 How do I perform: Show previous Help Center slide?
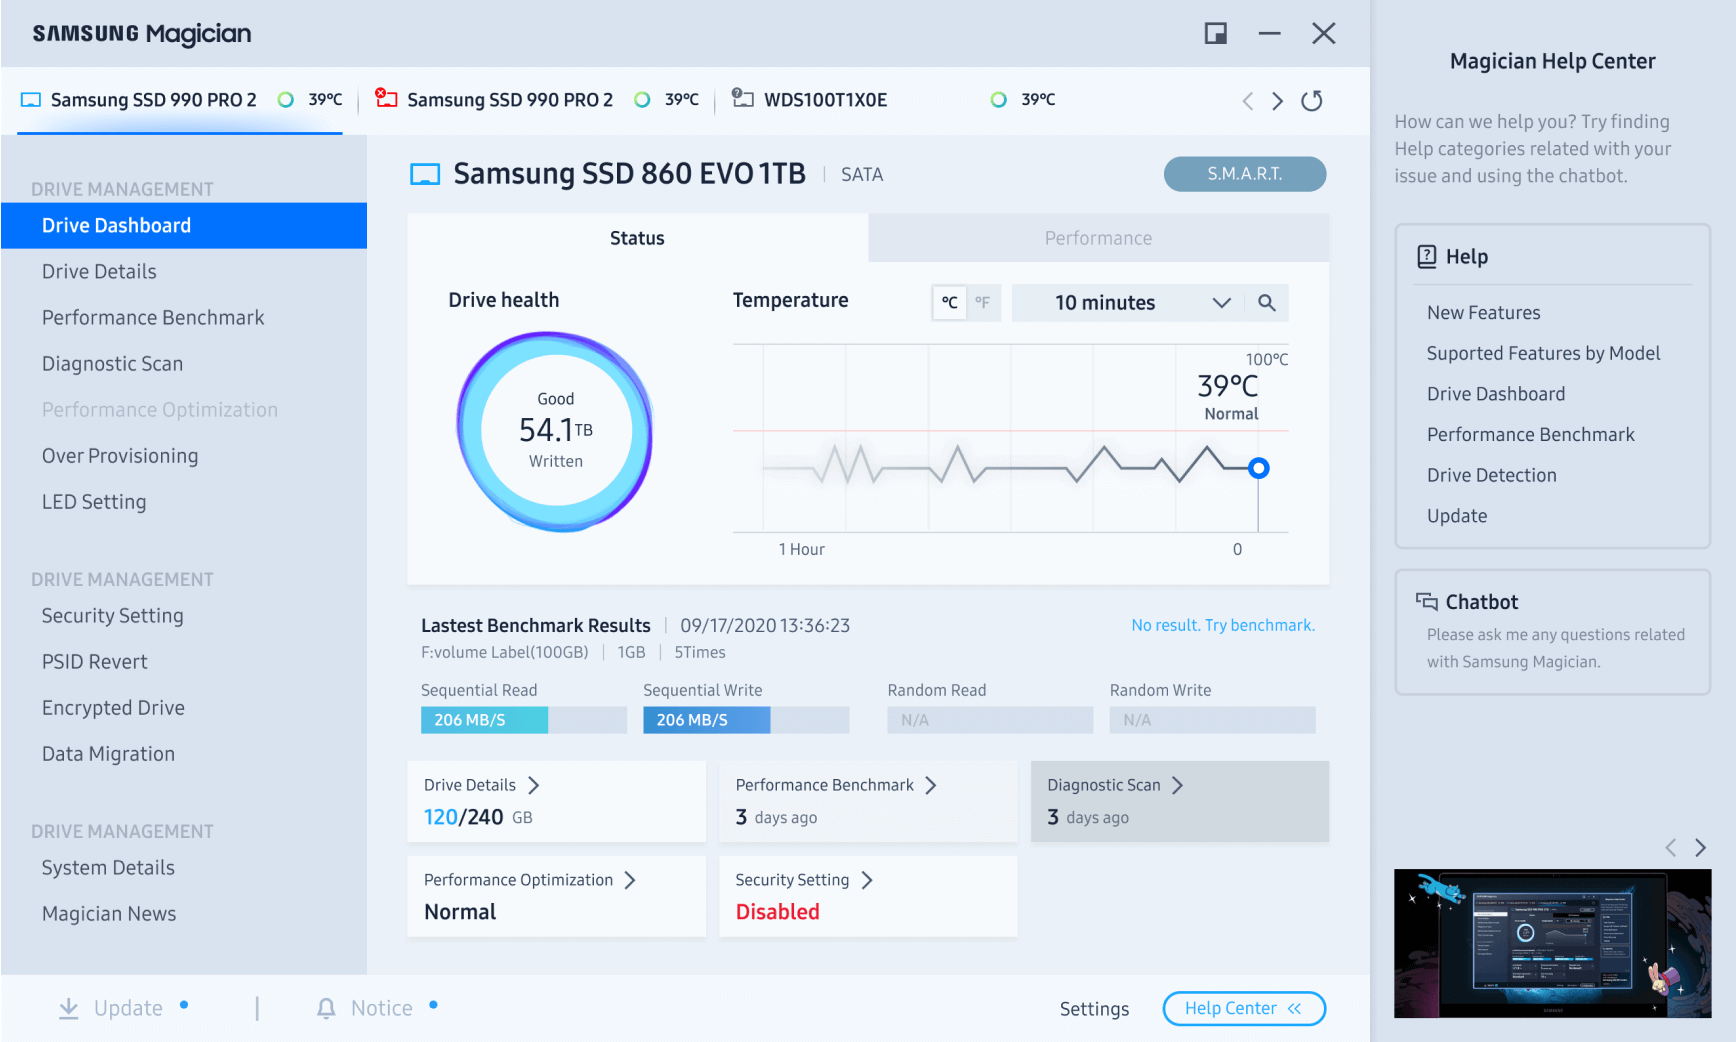point(1670,848)
